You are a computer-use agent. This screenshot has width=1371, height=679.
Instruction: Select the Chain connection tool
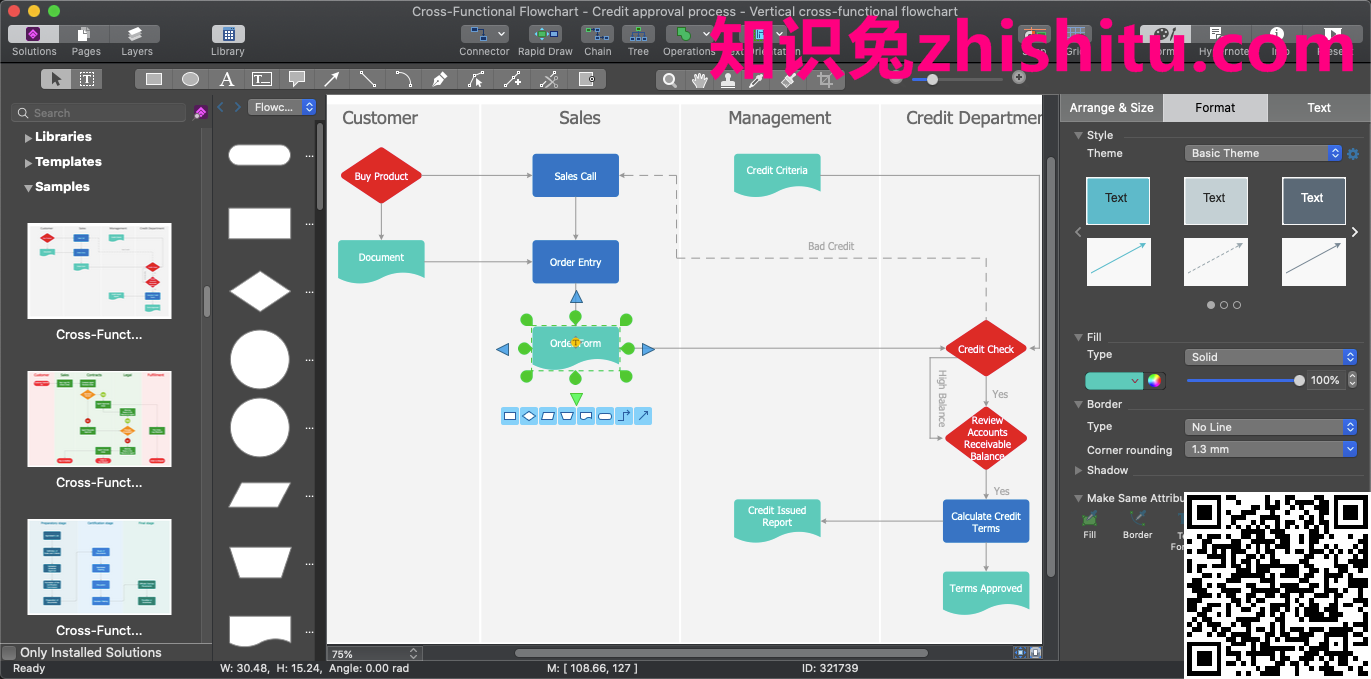598,34
